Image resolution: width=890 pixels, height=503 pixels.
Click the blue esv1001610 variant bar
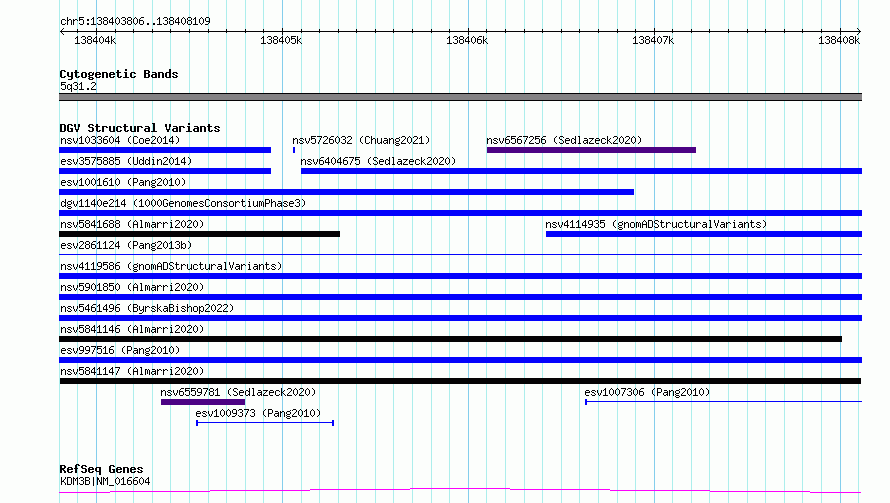point(346,192)
